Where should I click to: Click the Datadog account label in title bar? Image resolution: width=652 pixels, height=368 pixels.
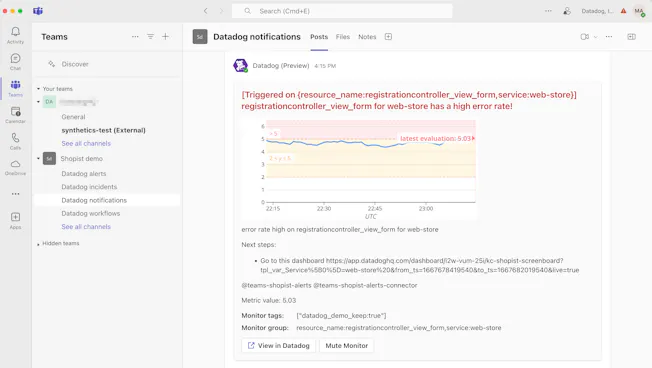click(x=598, y=11)
